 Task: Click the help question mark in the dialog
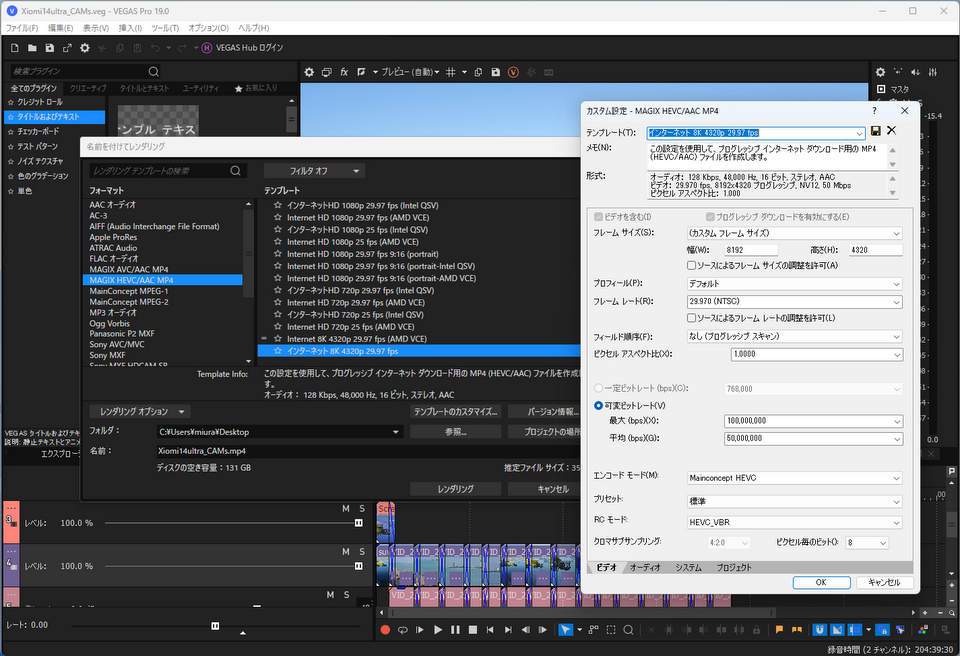click(874, 111)
